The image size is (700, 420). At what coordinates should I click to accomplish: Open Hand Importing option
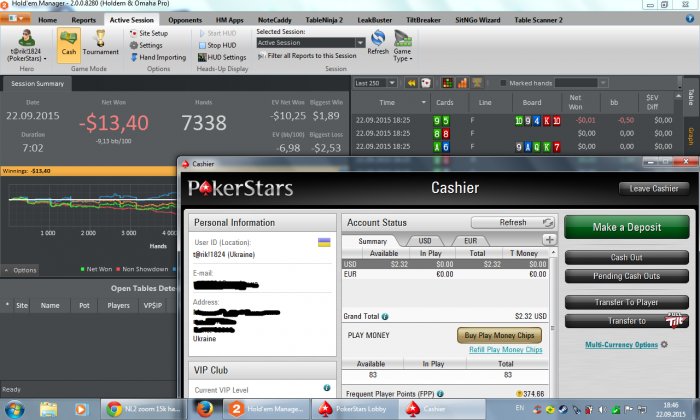[x=158, y=57]
